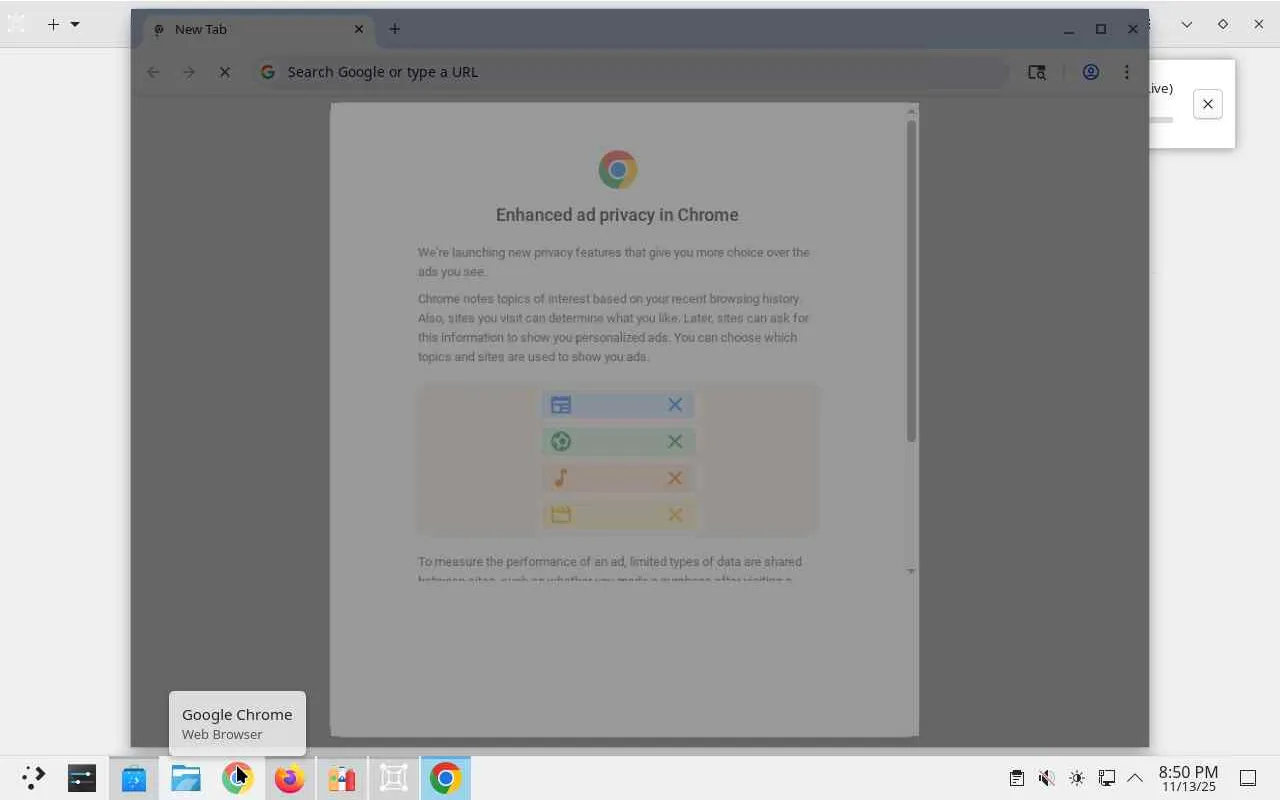Open the application launcher on the taskbar

(34, 778)
